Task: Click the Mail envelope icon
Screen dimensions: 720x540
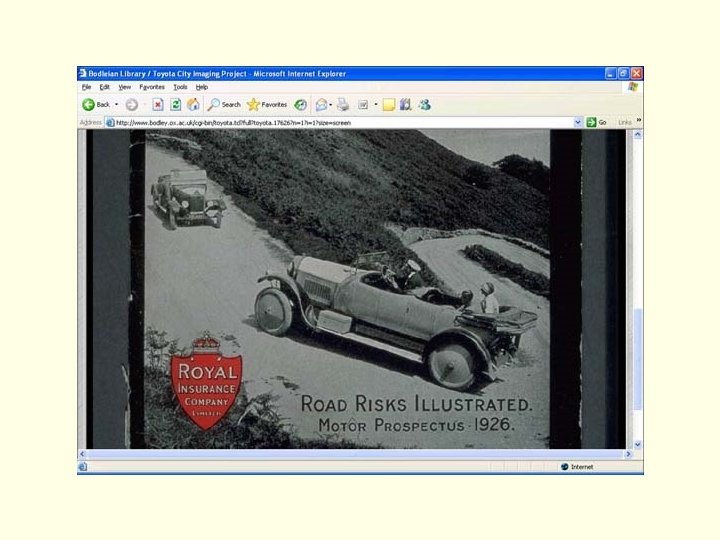Action: point(321,105)
